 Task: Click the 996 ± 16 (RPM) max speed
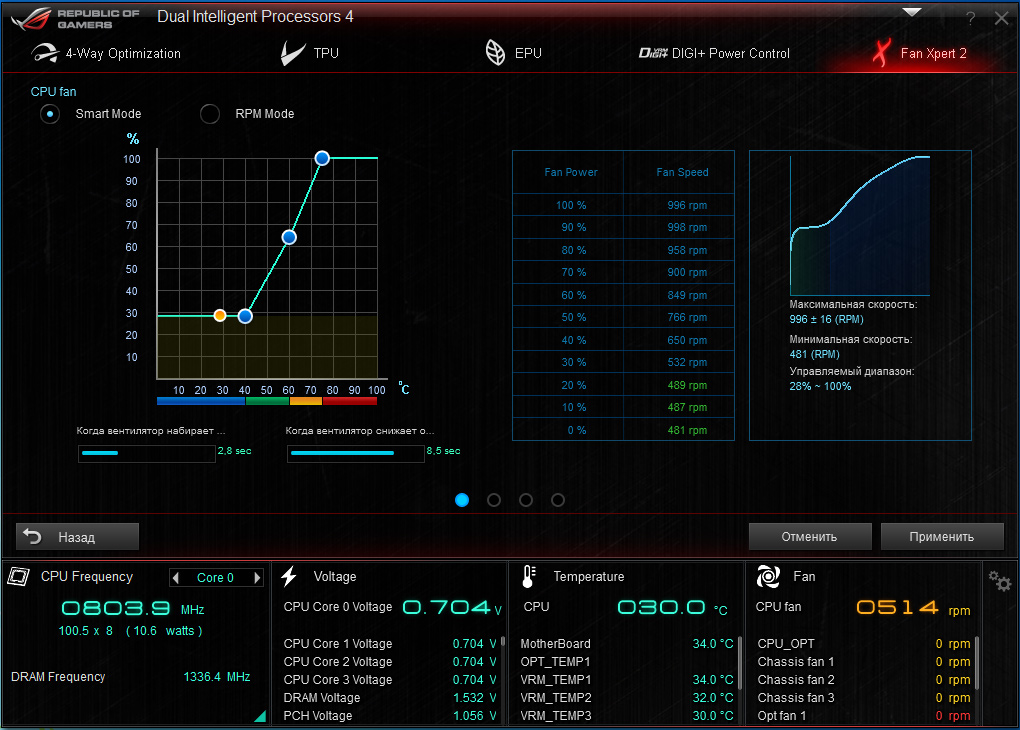[x=827, y=319]
